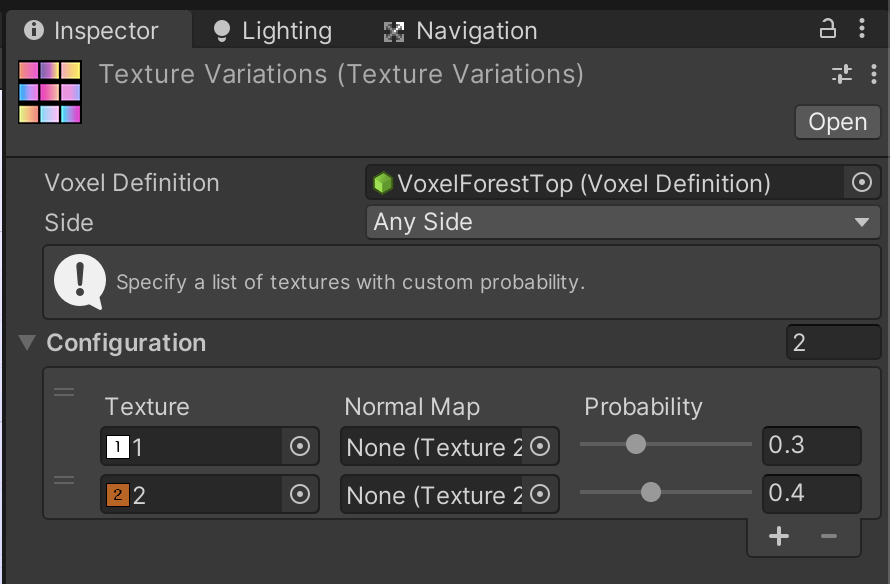Click the Configuration size field showing 2
Screen dimensions: 890x584
833,342
